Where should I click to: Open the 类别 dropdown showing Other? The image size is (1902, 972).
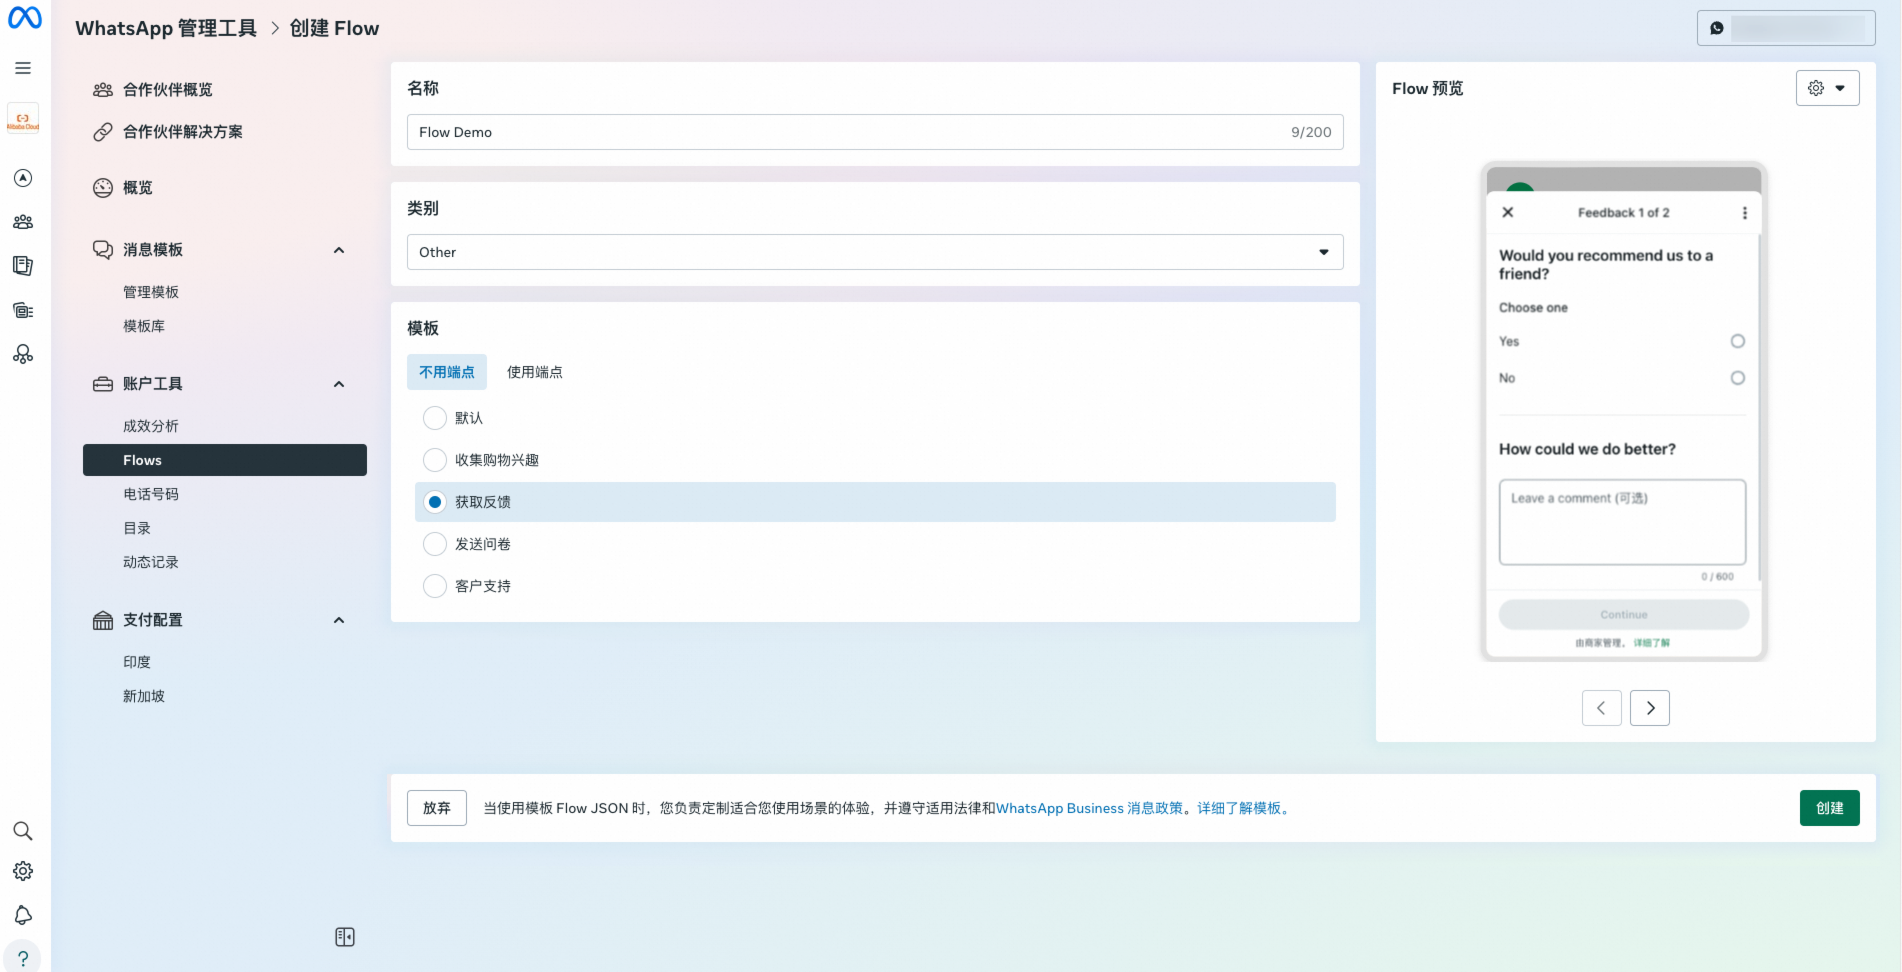tap(875, 252)
